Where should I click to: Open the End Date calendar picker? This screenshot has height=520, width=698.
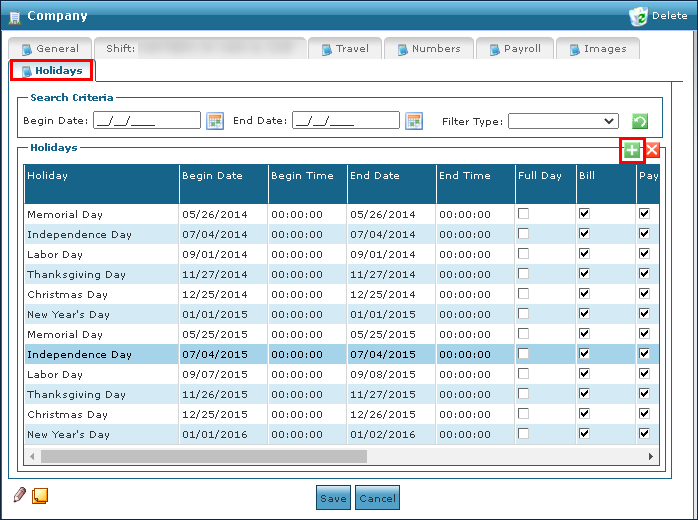click(415, 121)
